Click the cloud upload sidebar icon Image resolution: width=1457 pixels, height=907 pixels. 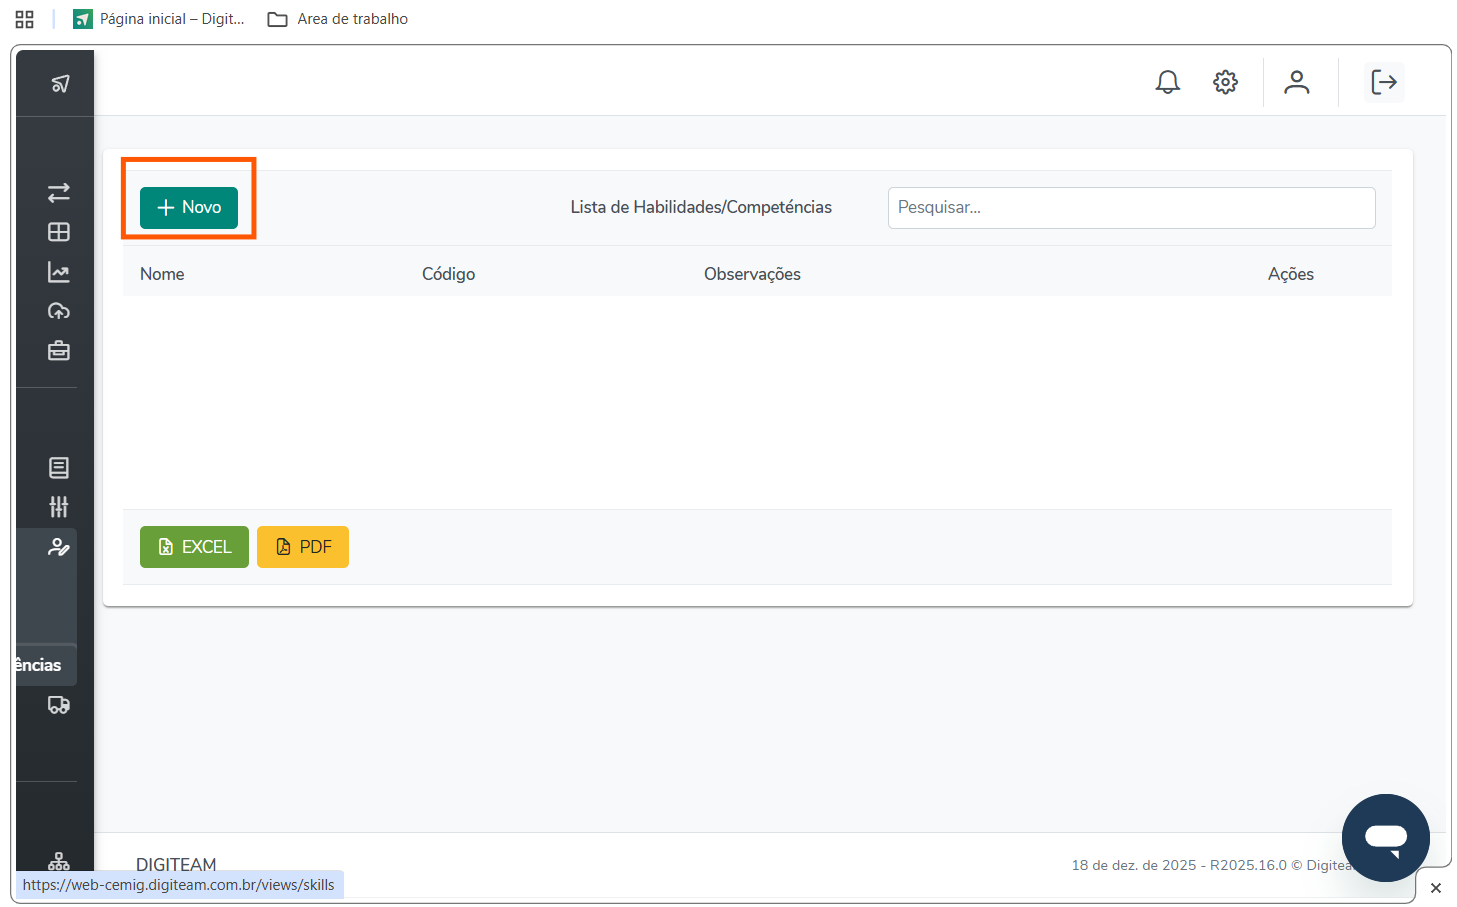59,311
